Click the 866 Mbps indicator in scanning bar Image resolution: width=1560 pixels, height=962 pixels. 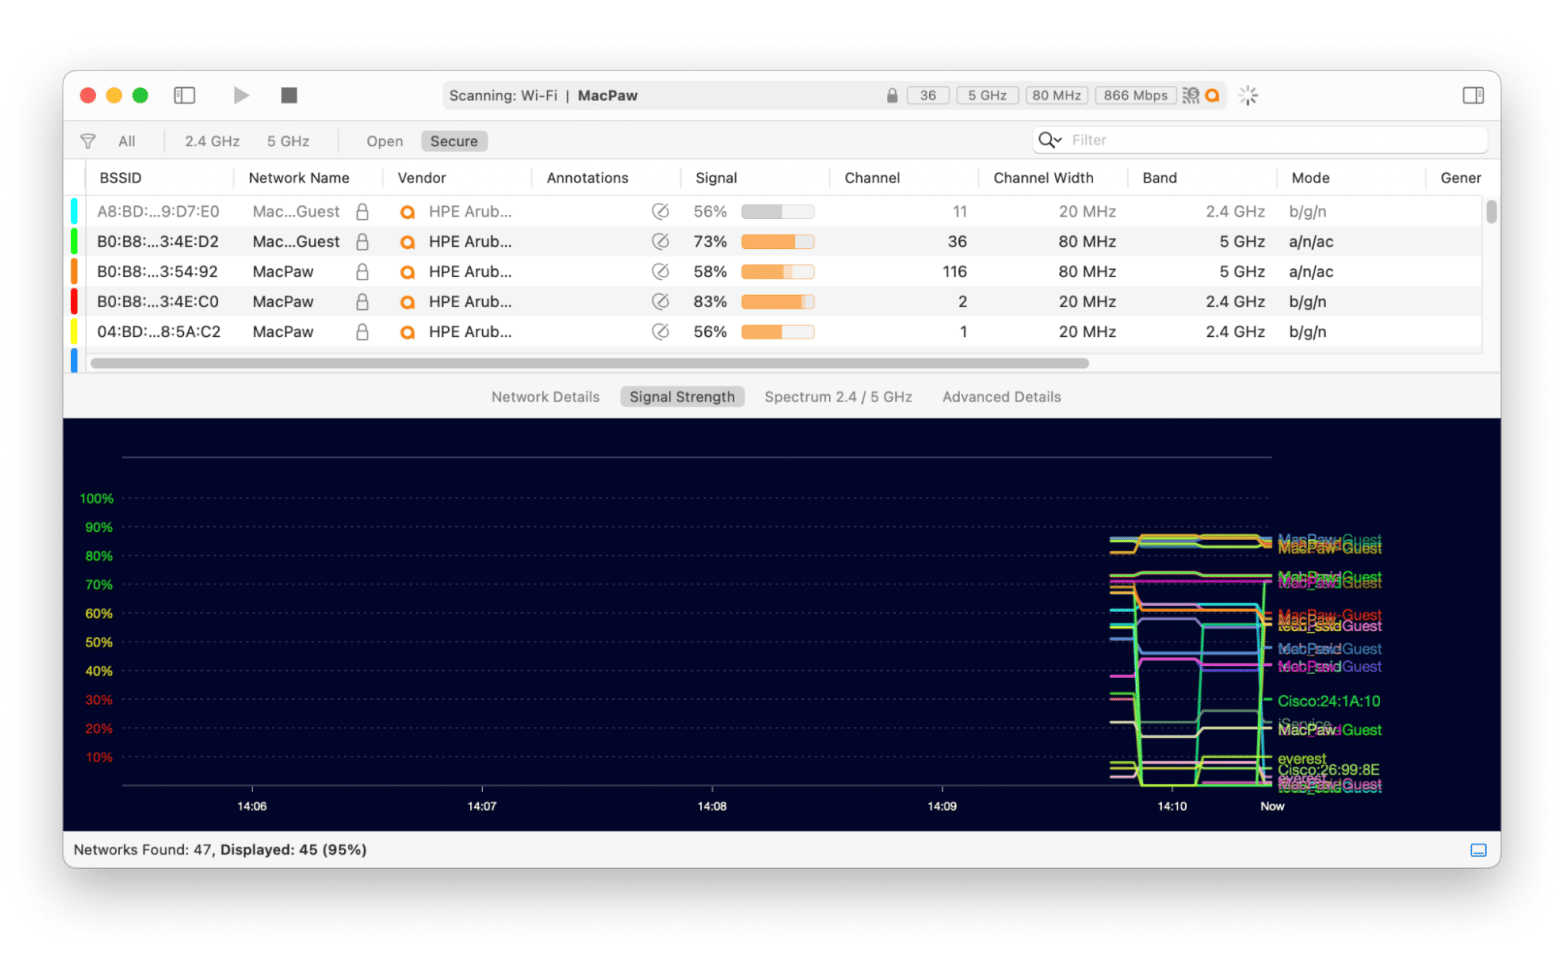pos(1135,95)
